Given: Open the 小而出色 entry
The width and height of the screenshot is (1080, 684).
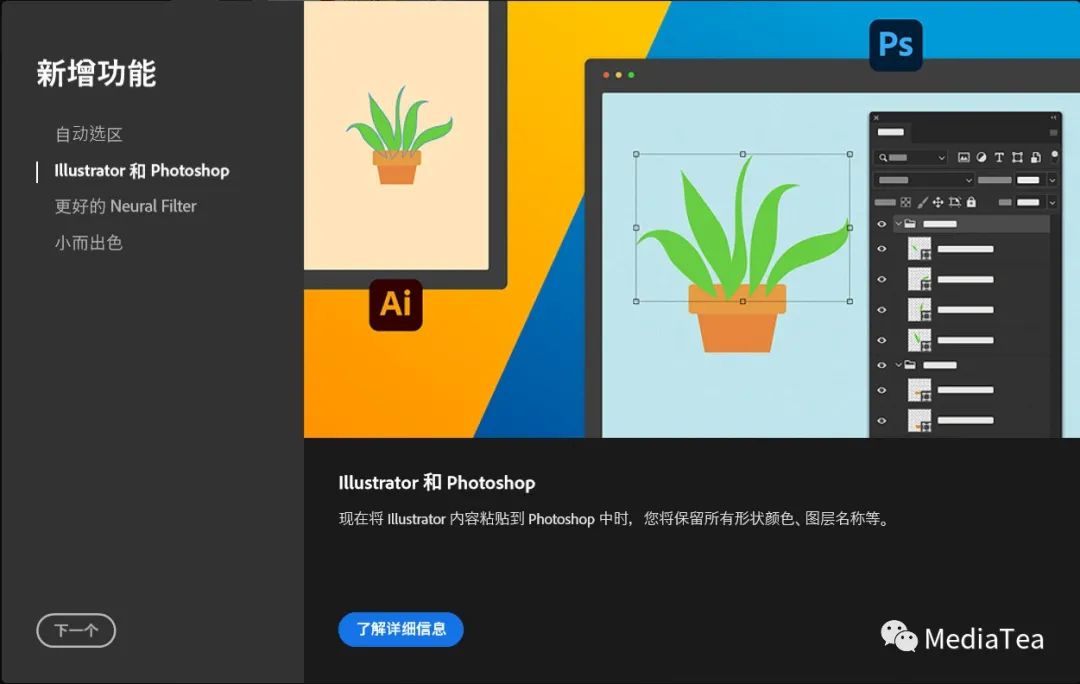Looking at the screenshot, I should point(89,242).
